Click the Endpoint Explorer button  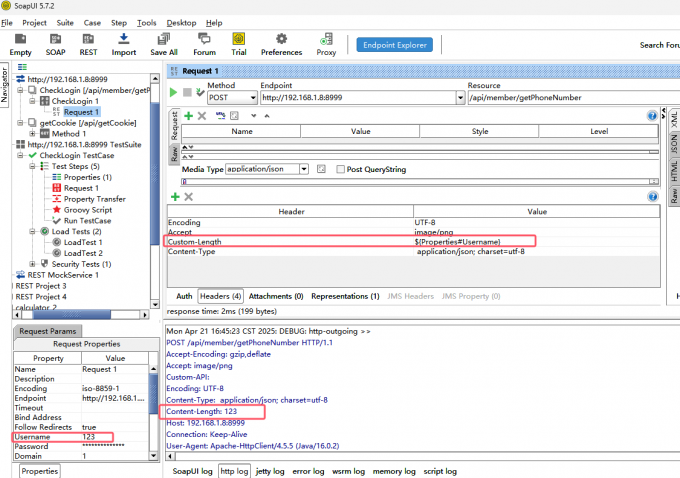pos(395,45)
